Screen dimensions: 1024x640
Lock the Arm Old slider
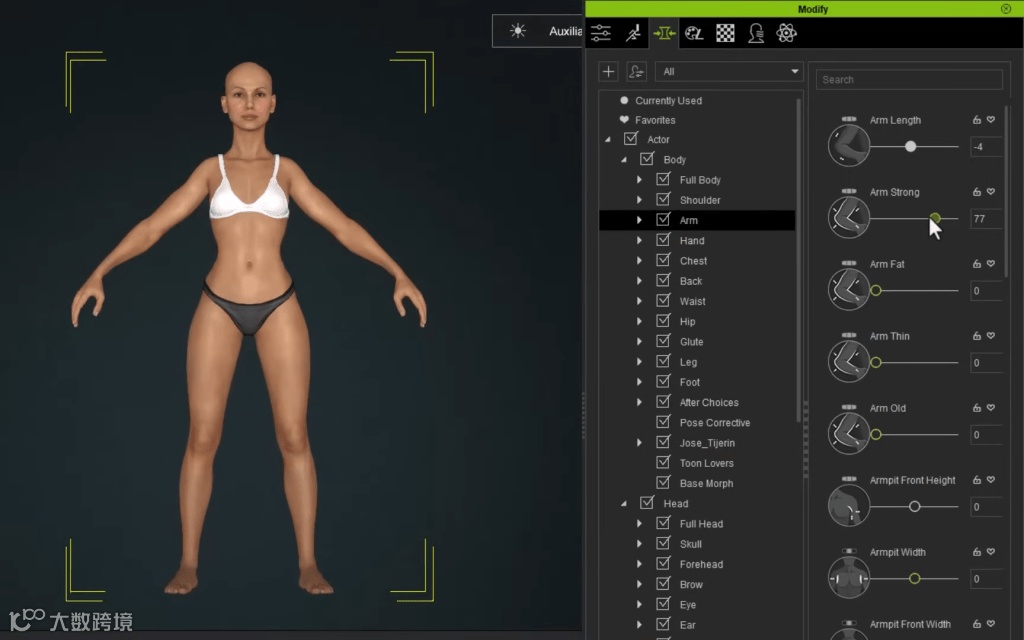[976, 408]
